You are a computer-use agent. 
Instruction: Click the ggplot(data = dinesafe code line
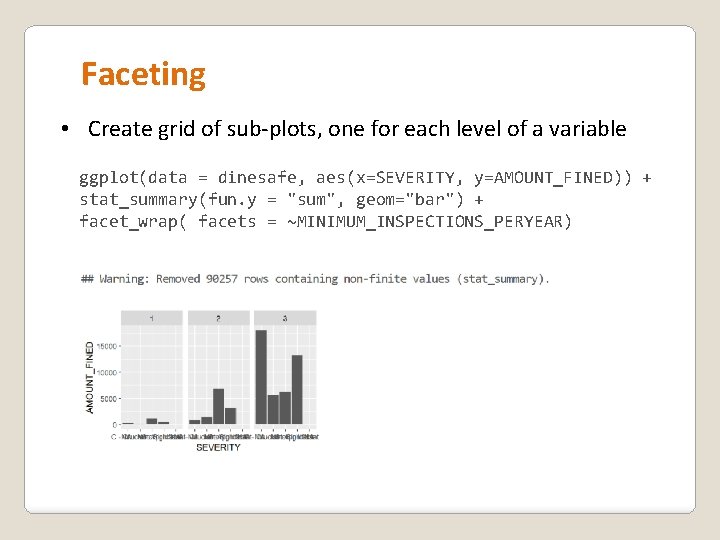tap(365, 178)
